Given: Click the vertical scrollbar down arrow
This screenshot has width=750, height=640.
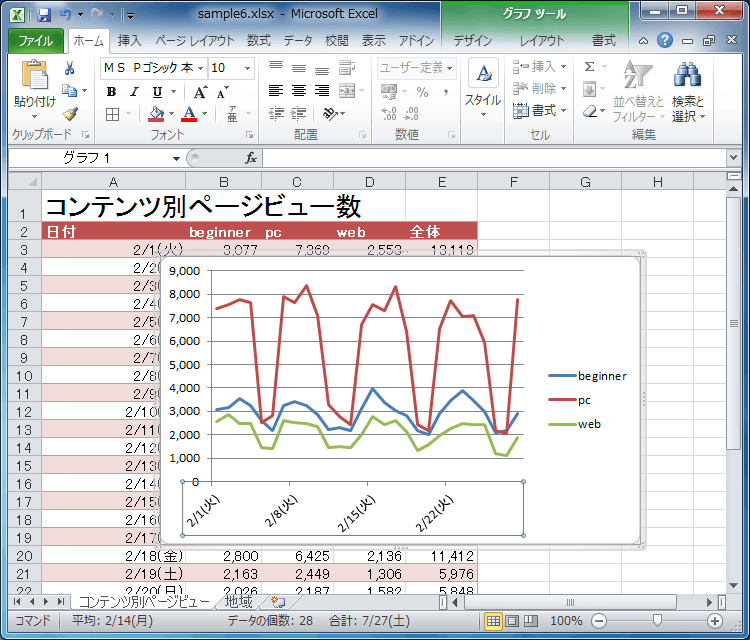Looking at the screenshot, I should point(733,585).
